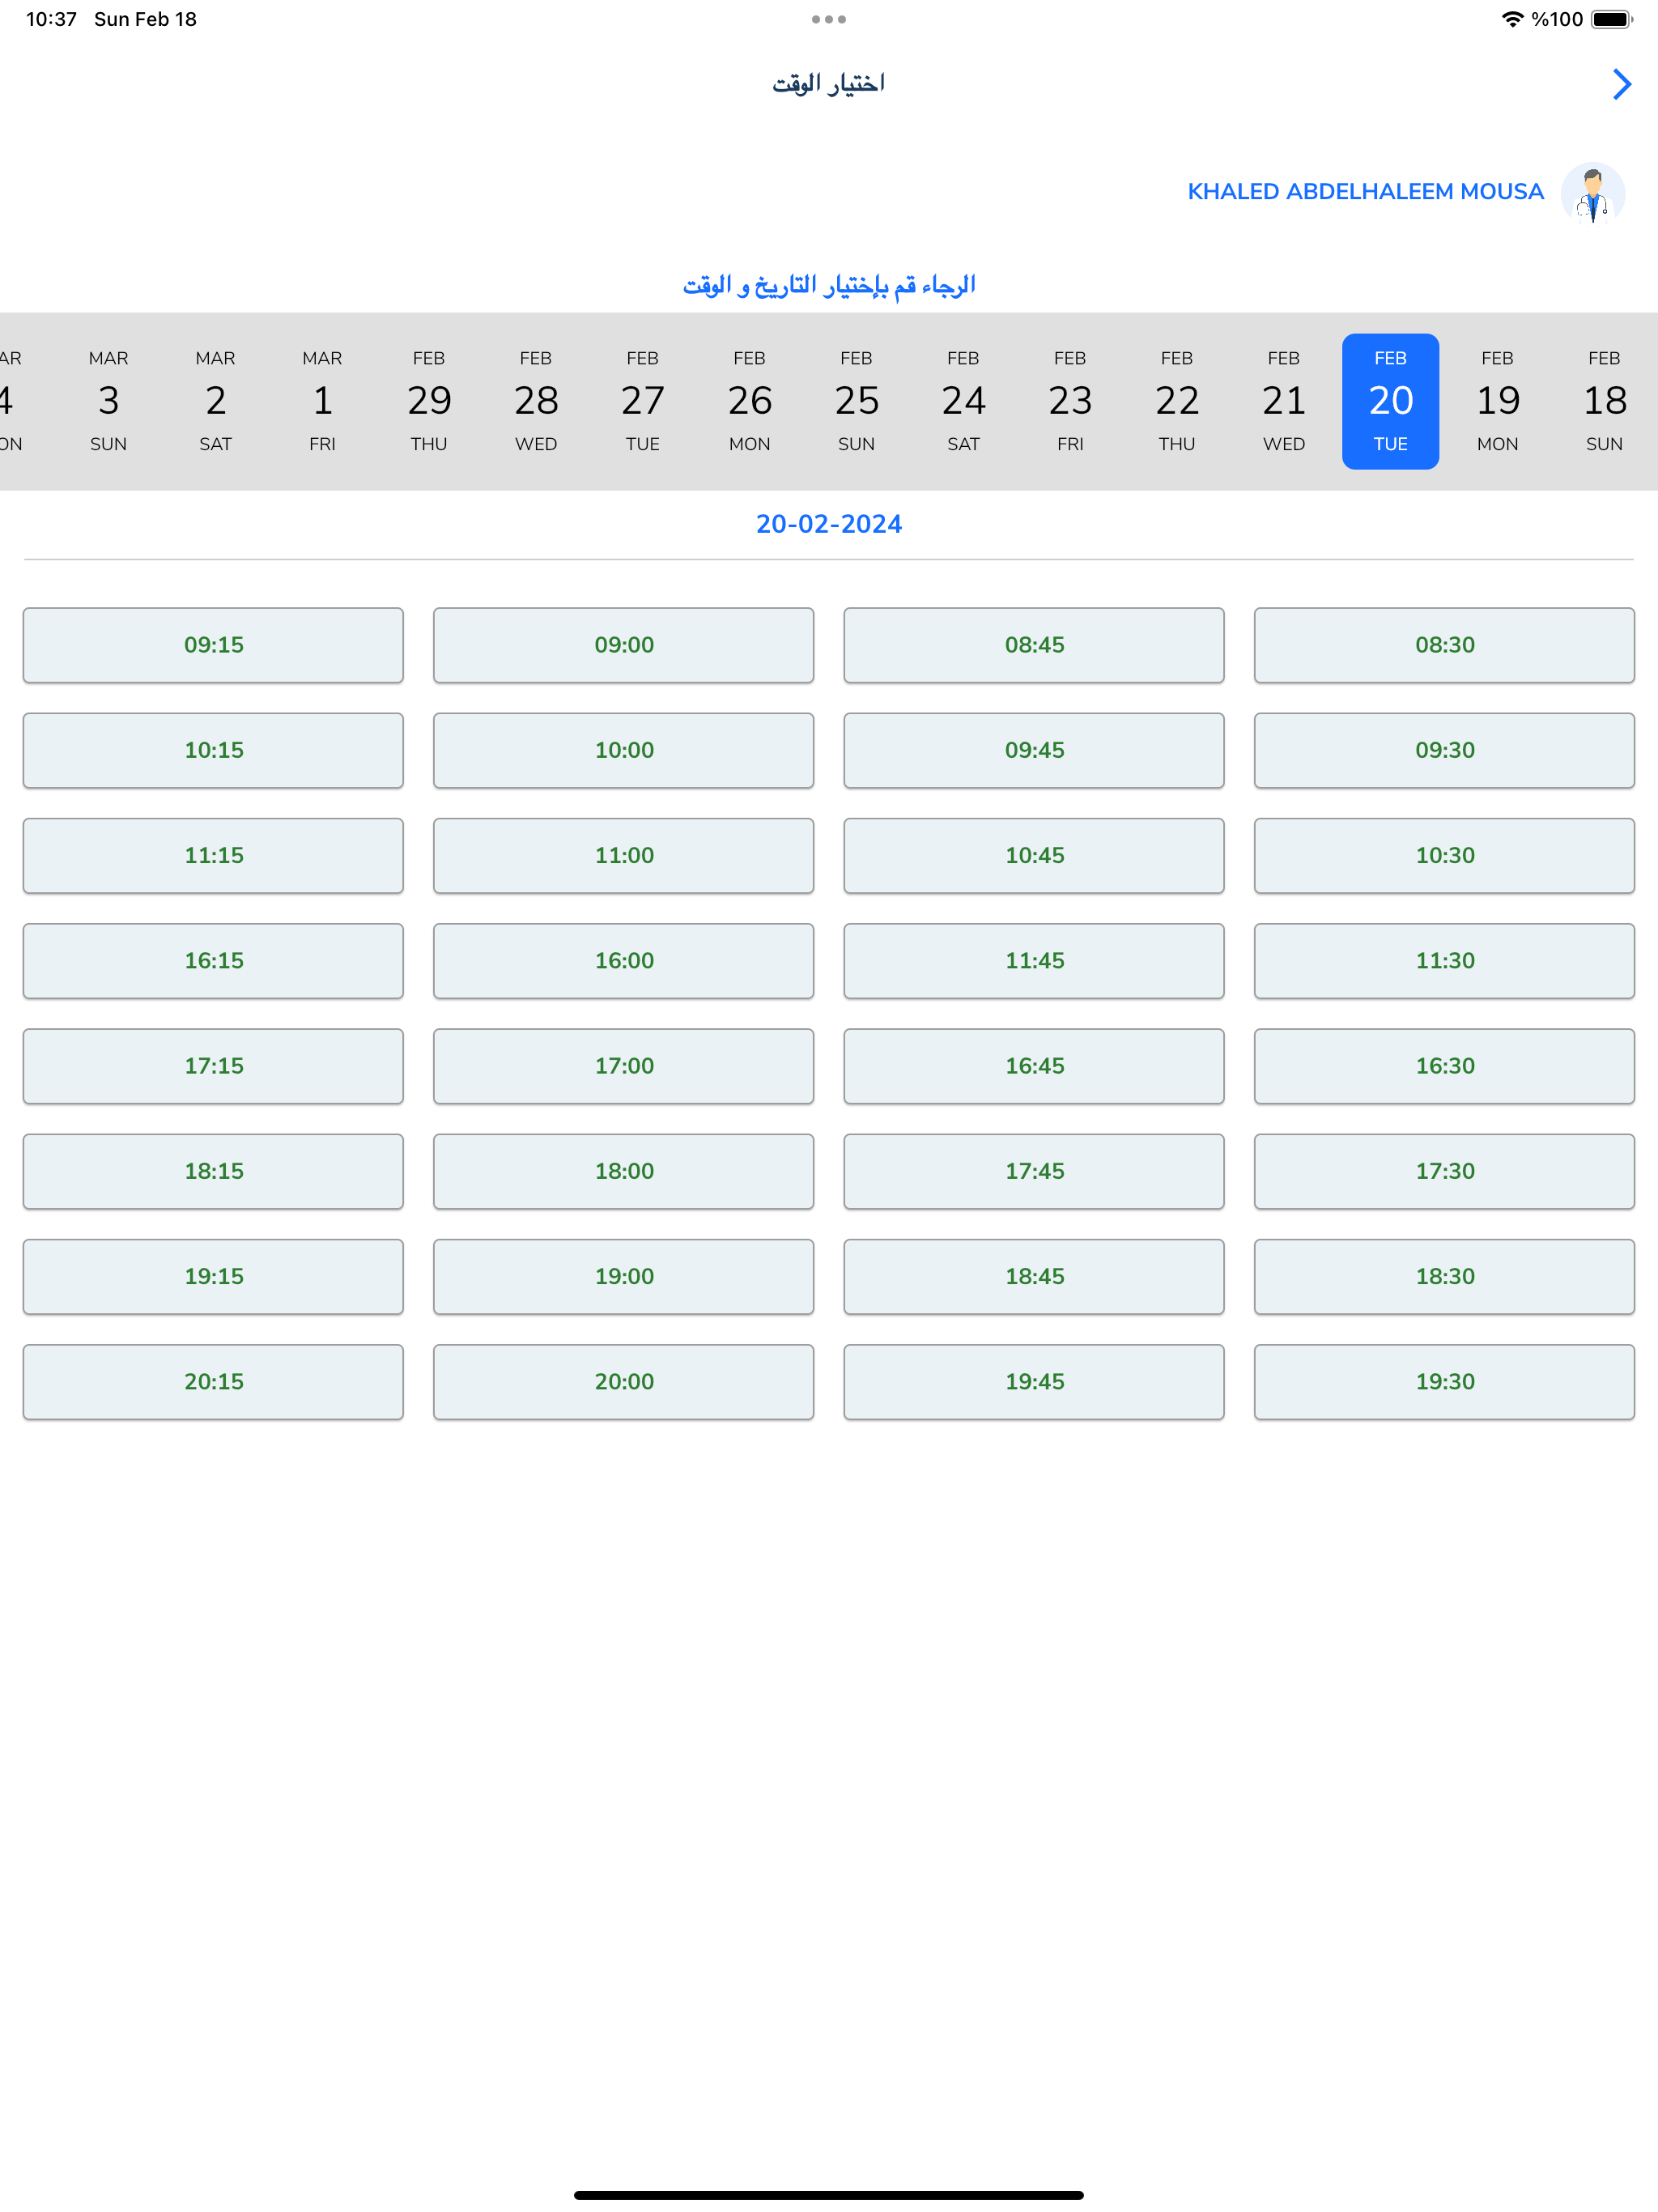This screenshot has width=1658, height=2212.
Task: Select date Feb 22 Thursday
Action: click(1176, 401)
